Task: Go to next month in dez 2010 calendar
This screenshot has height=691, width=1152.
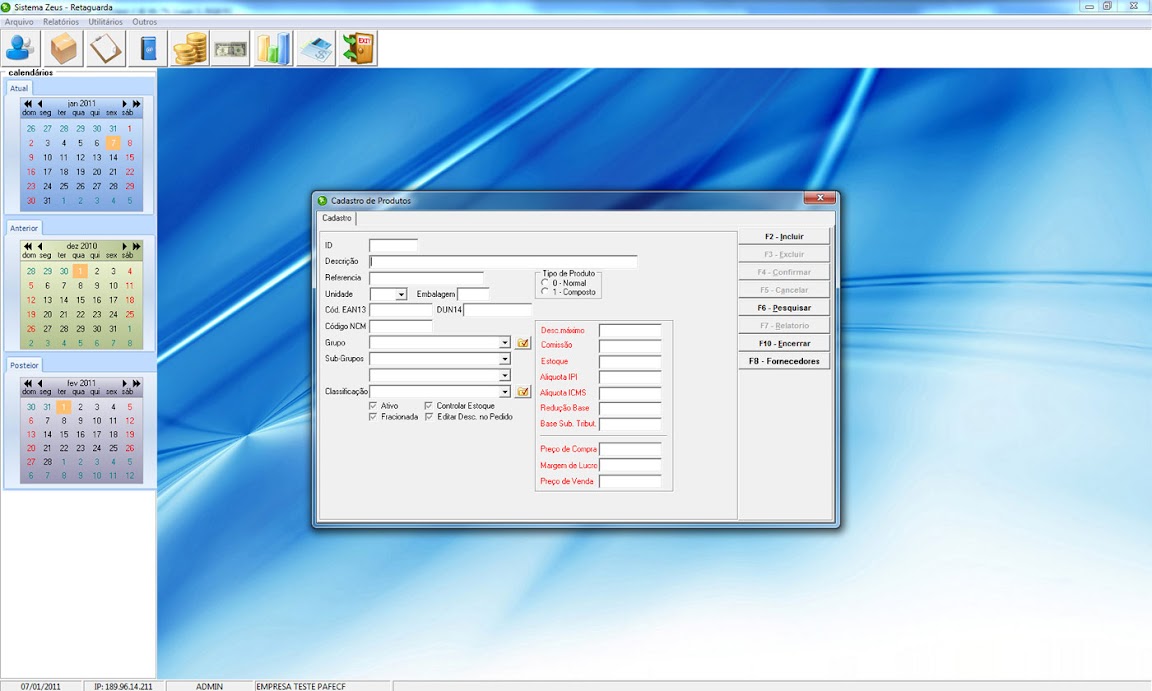Action: [x=124, y=246]
